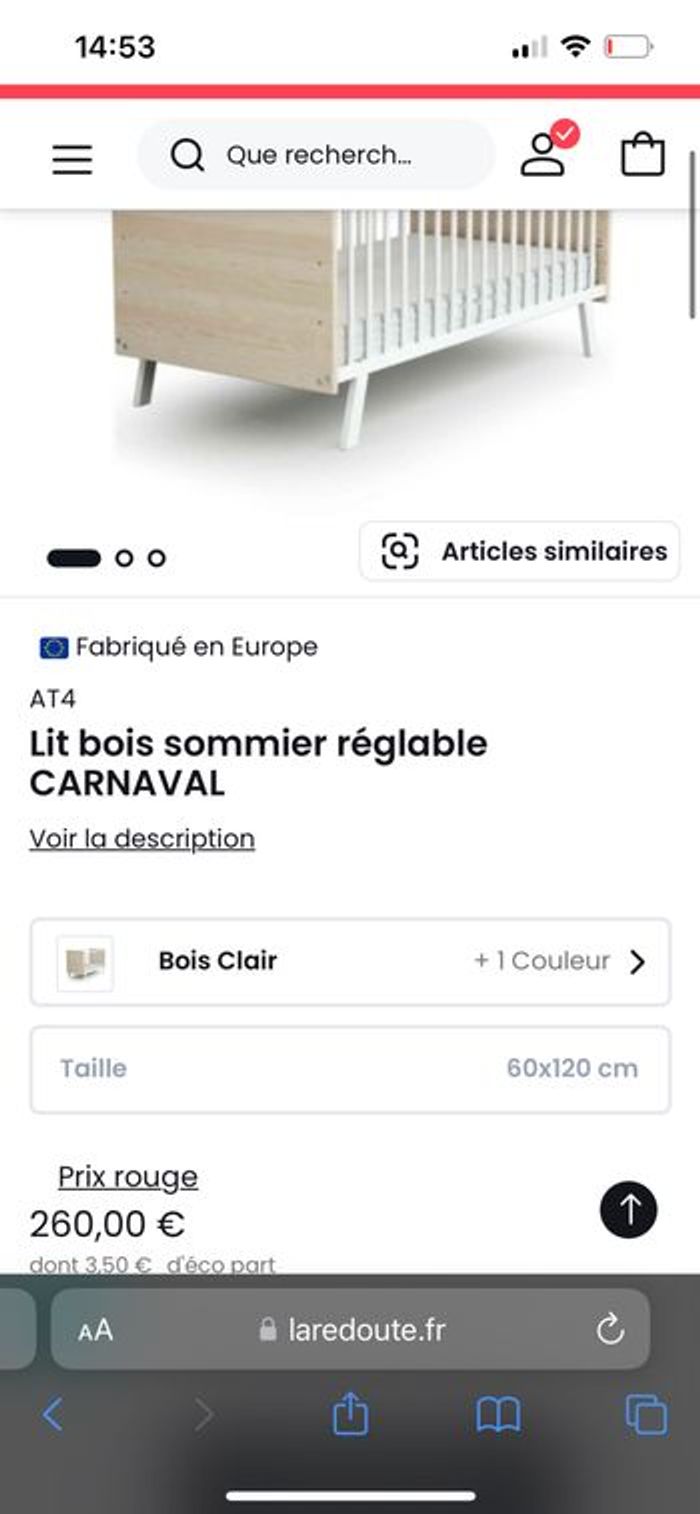Select the third image carousel dot
Screen dimensions: 700x1514
(x=156, y=558)
